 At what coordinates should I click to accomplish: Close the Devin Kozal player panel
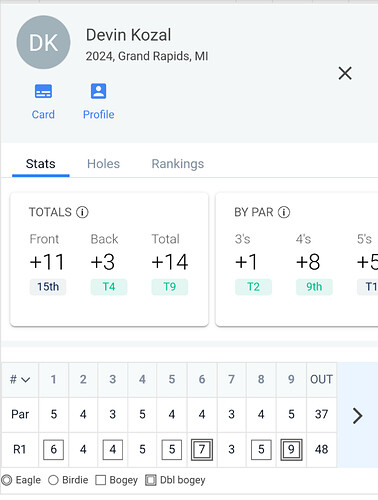point(345,73)
